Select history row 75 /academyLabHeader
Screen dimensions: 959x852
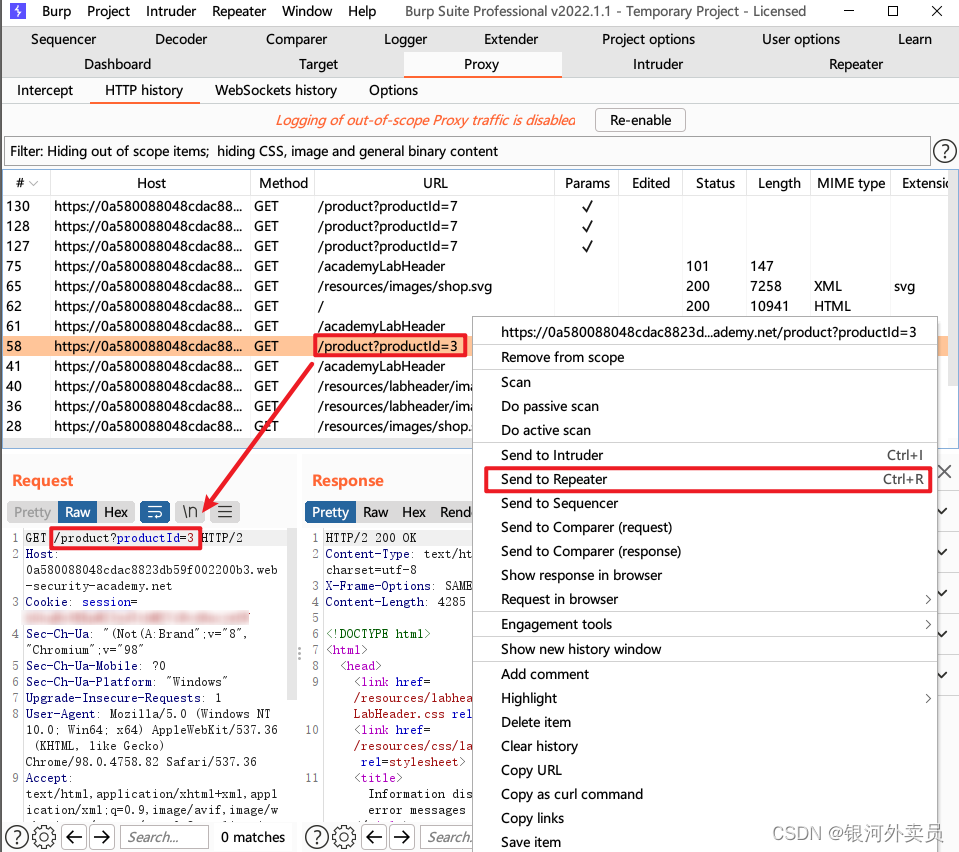tap(476, 267)
